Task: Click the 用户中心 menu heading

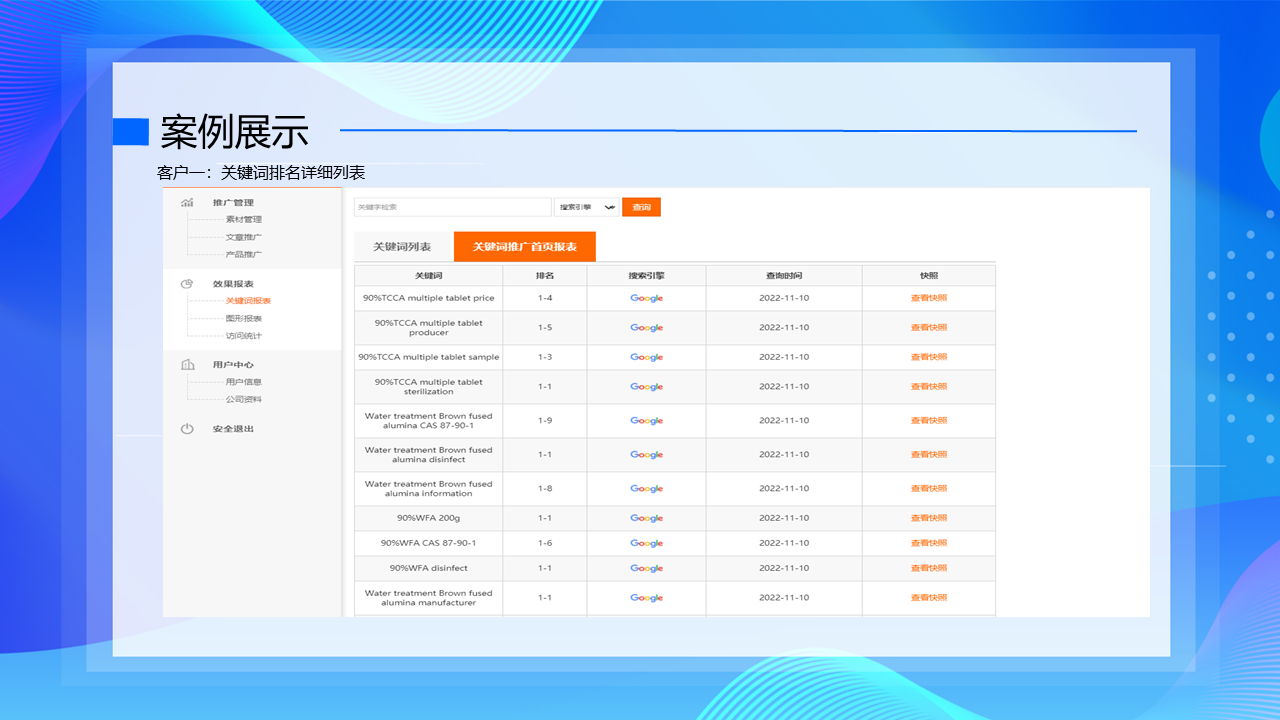Action: (x=233, y=365)
